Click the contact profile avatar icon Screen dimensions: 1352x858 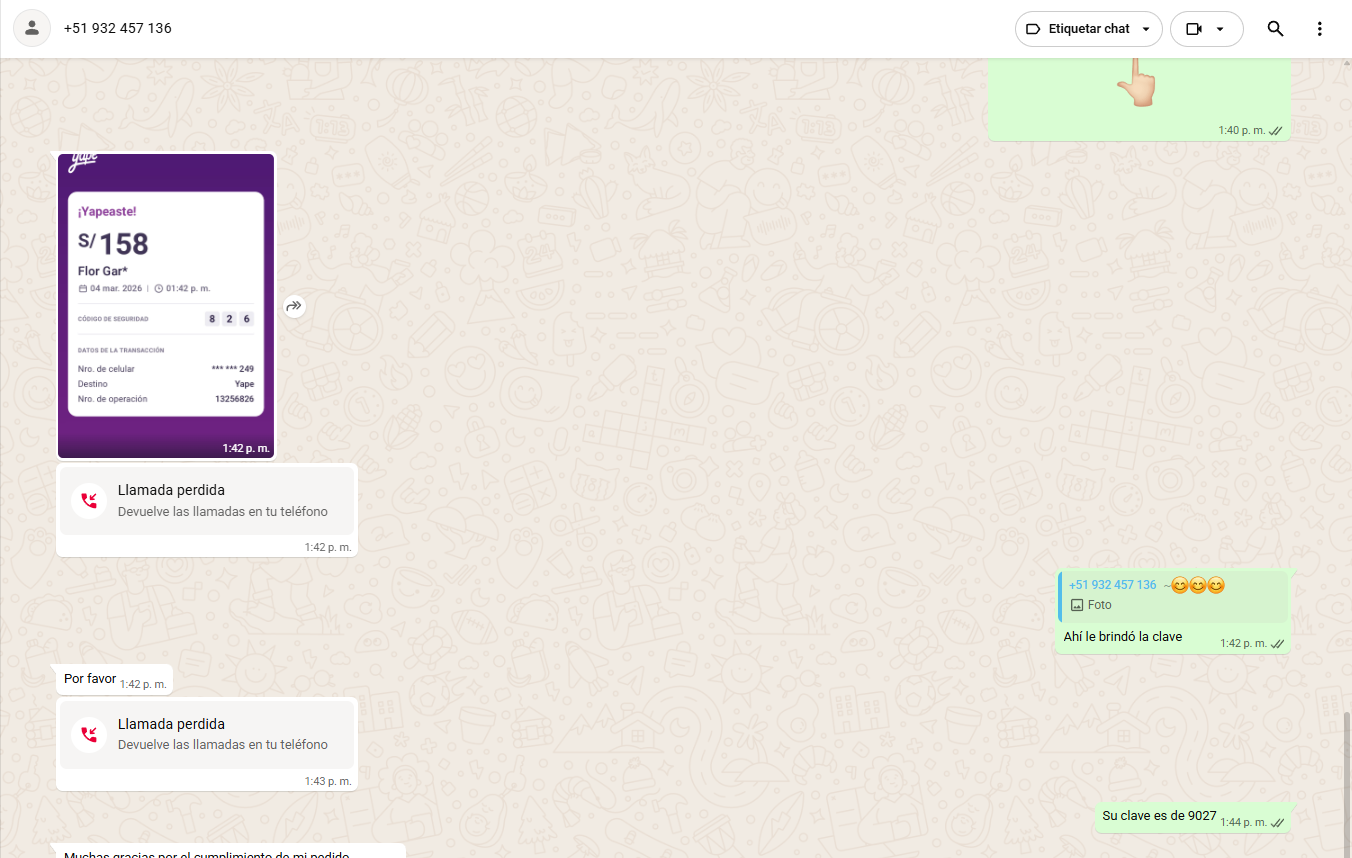[x=32, y=29]
